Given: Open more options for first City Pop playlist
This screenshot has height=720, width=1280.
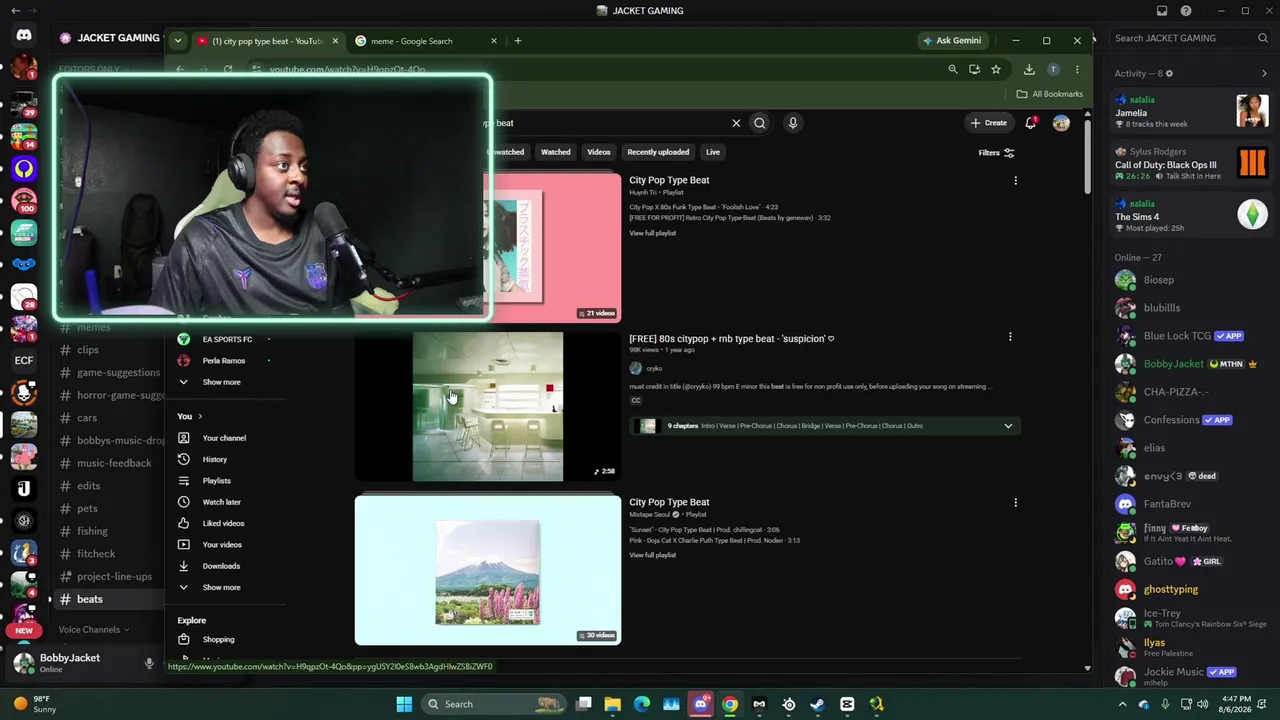Looking at the screenshot, I should (1015, 181).
